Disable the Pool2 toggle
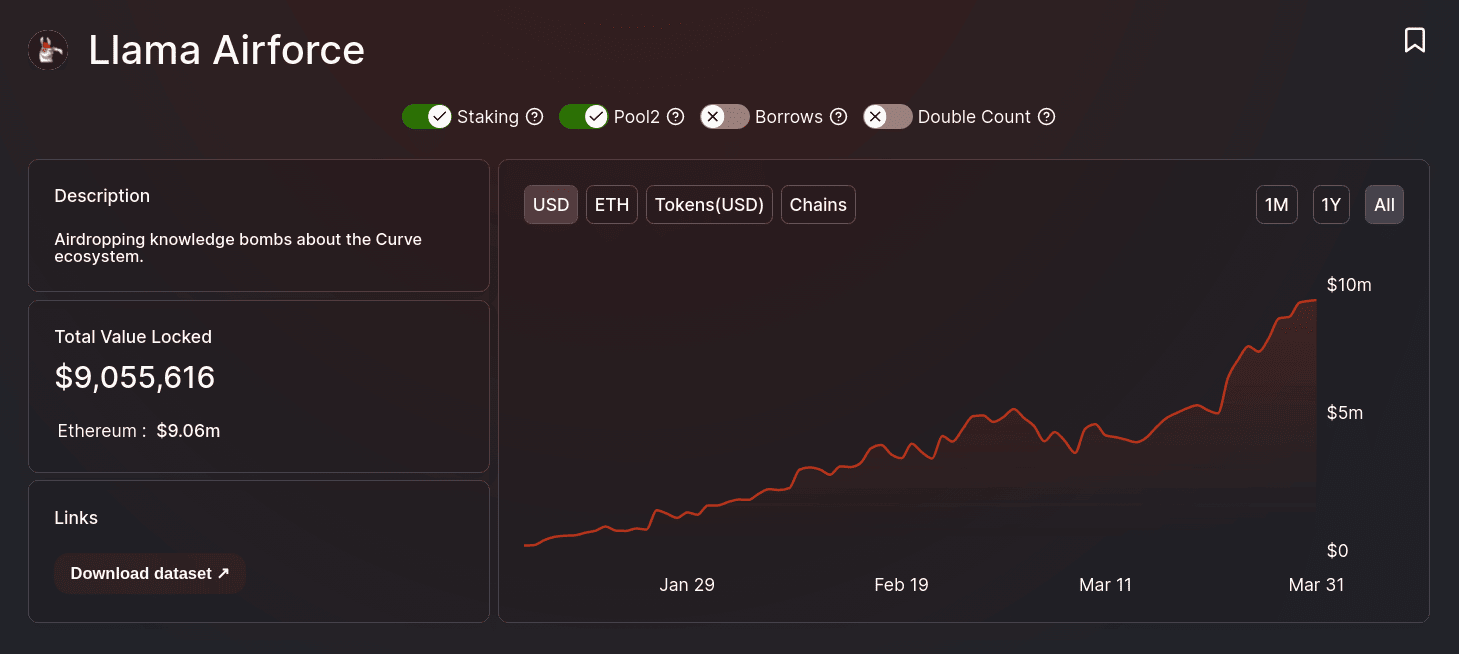 [x=584, y=117]
